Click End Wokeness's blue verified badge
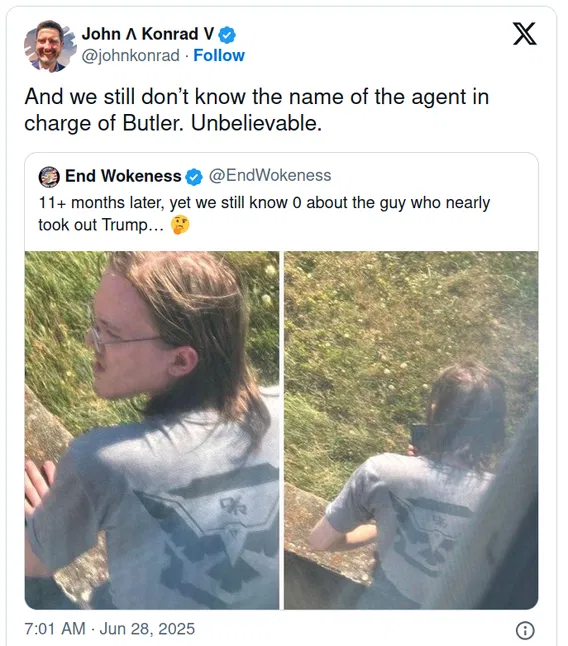The image size is (568, 646). [x=194, y=177]
